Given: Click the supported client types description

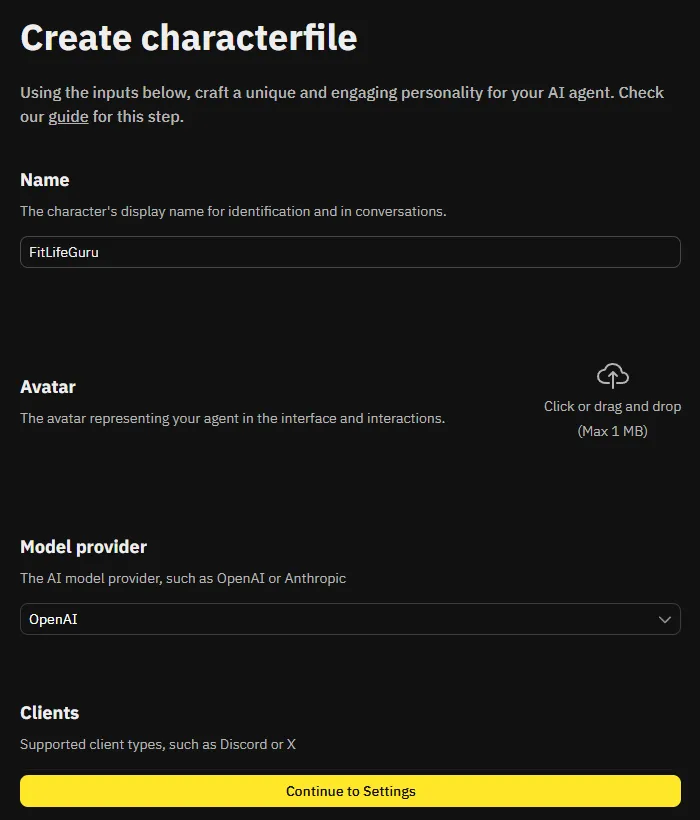Looking at the screenshot, I should [x=158, y=744].
